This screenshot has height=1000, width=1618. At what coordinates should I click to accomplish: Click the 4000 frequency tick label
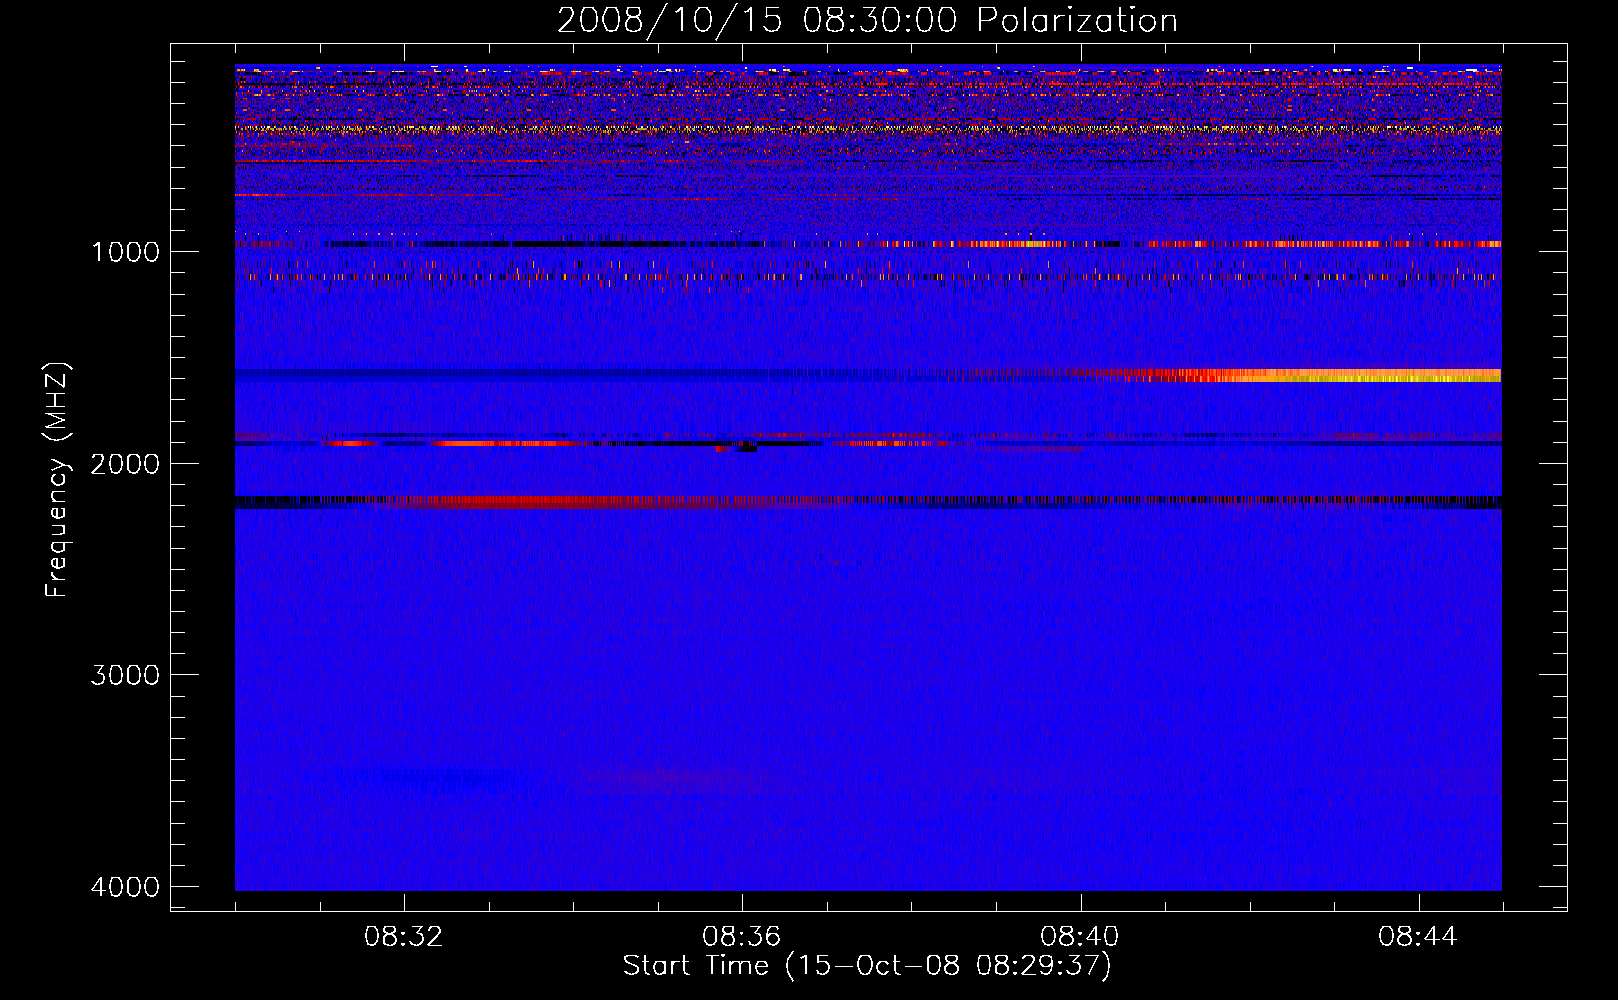pyautogui.click(x=125, y=886)
